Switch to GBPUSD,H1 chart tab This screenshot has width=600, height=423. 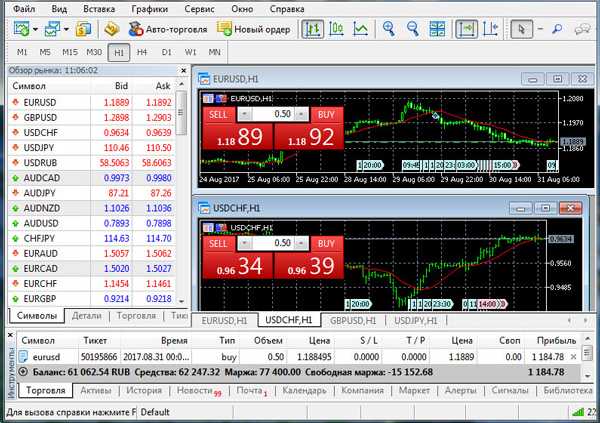(x=352, y=321)
